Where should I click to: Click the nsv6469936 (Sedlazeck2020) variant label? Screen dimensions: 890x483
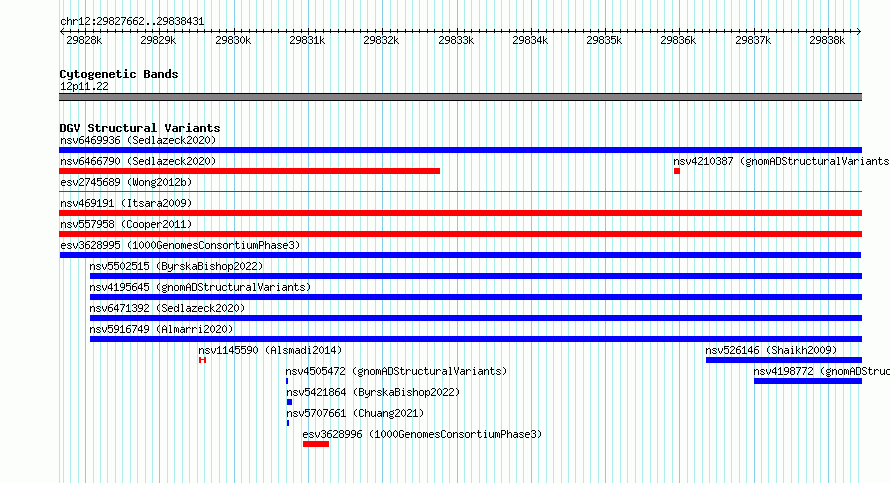[138, 140]
